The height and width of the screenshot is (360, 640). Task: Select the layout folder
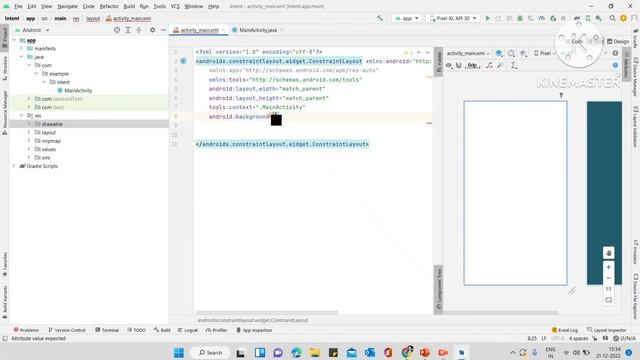click(x=45, y=133)
